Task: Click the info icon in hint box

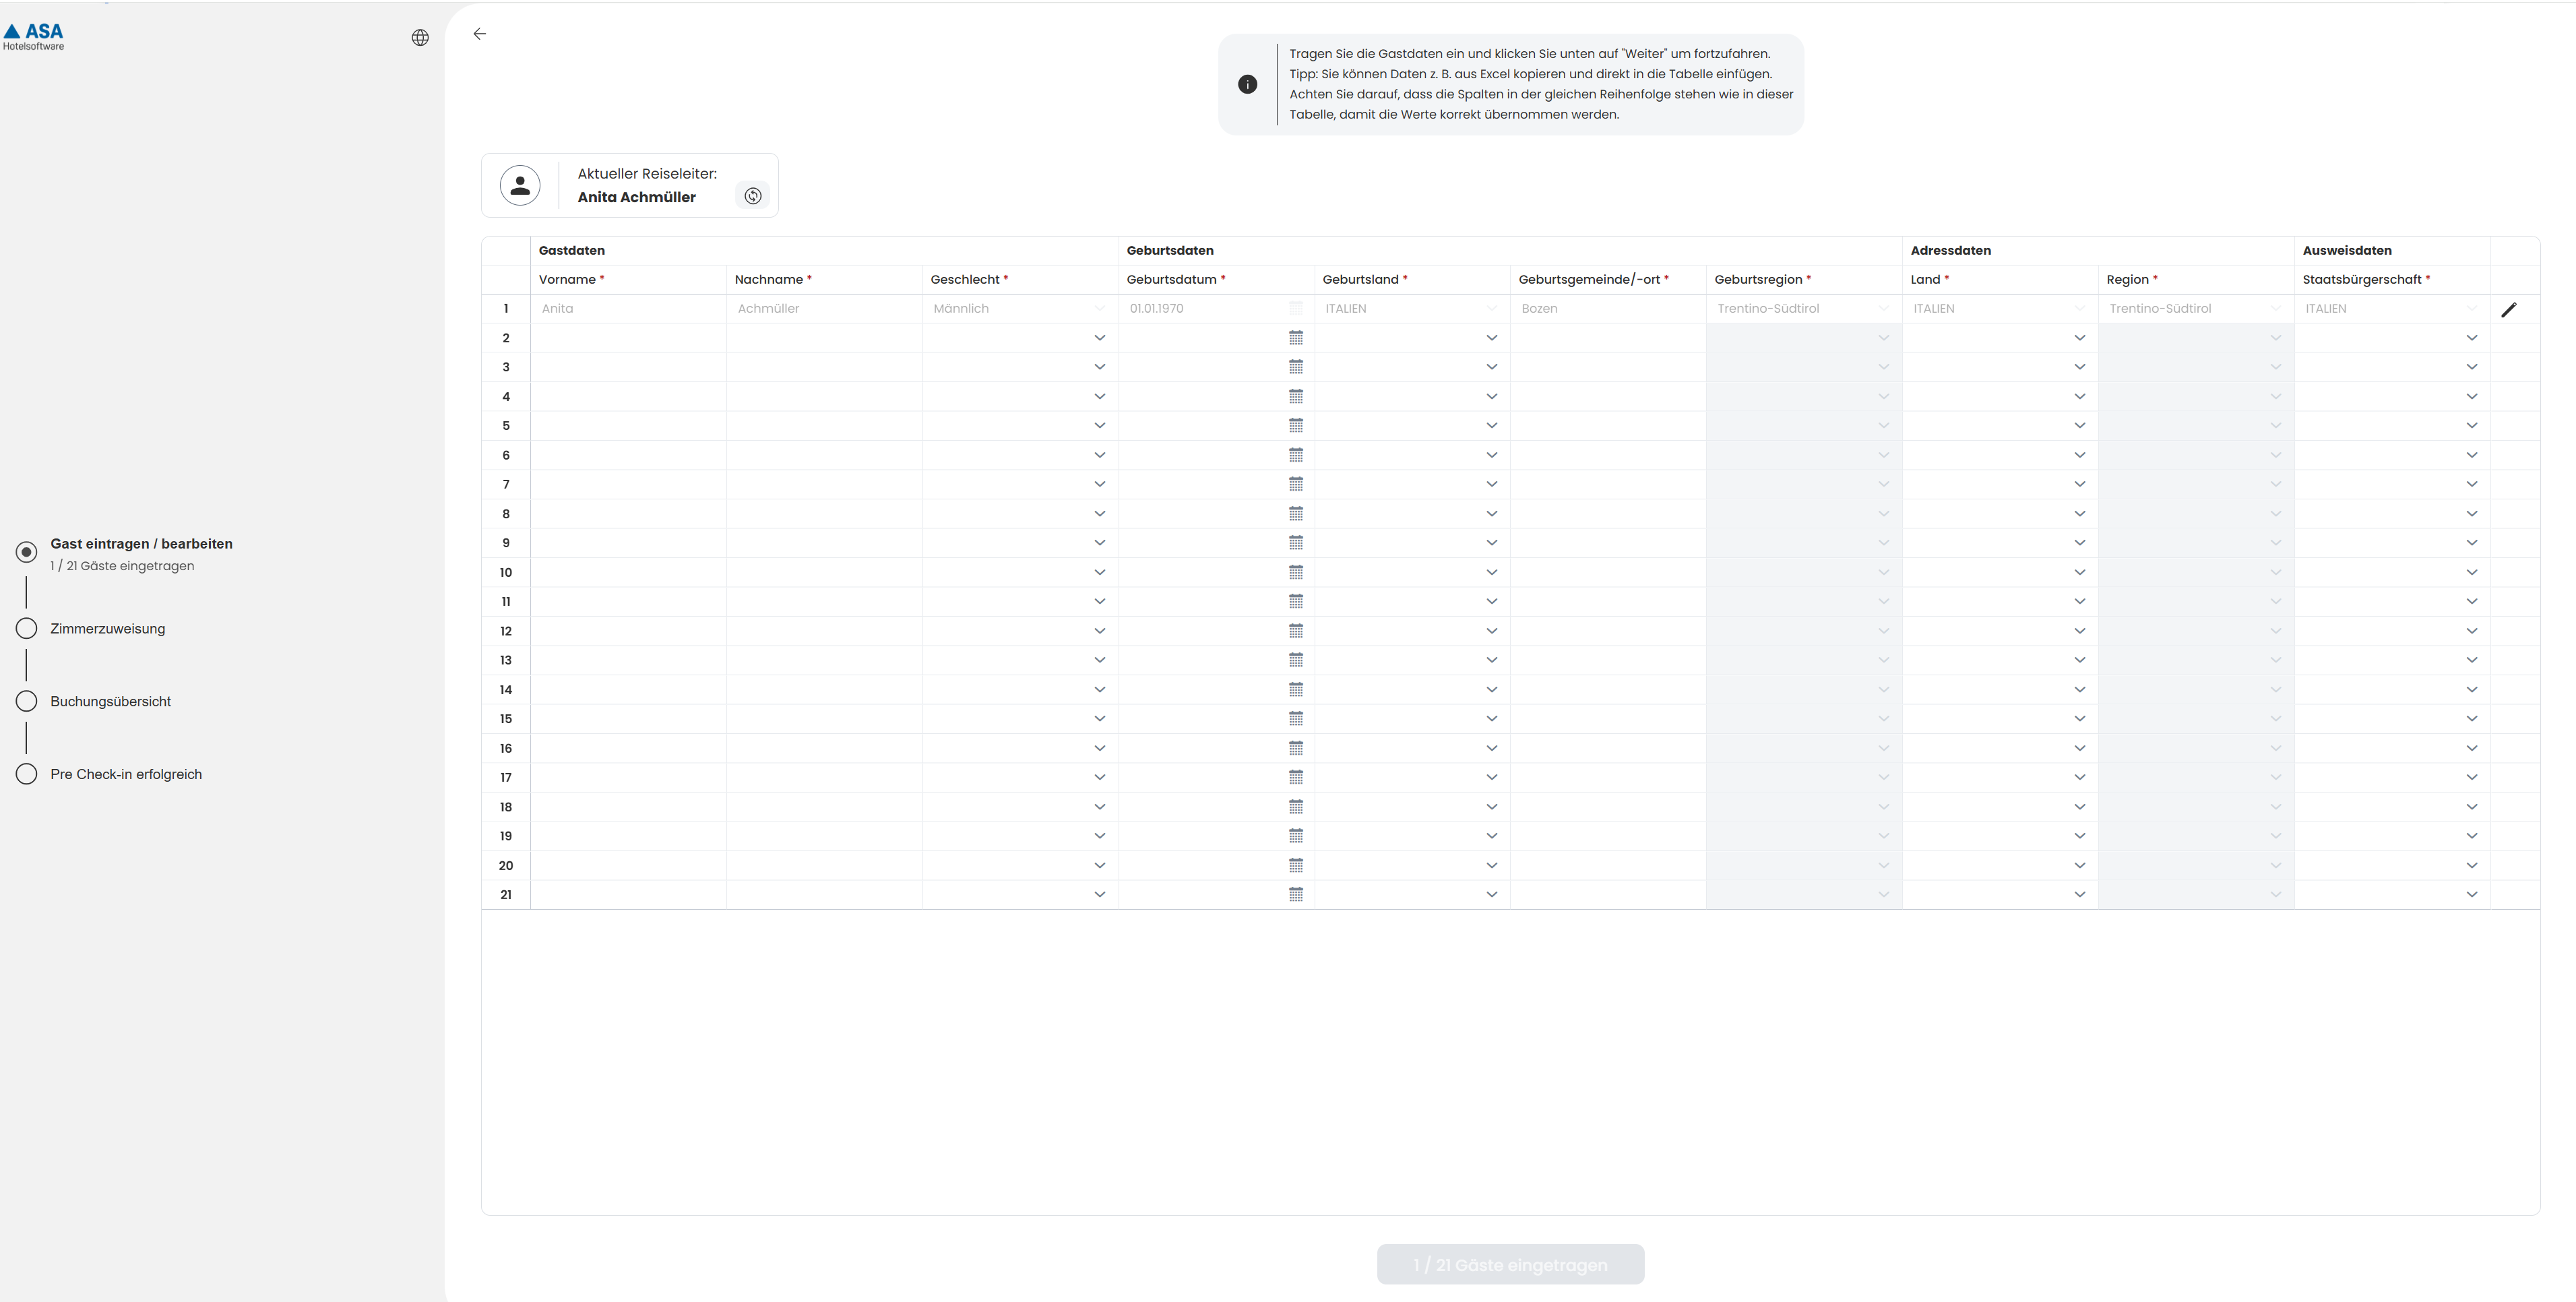Action: click(1247, 85)
